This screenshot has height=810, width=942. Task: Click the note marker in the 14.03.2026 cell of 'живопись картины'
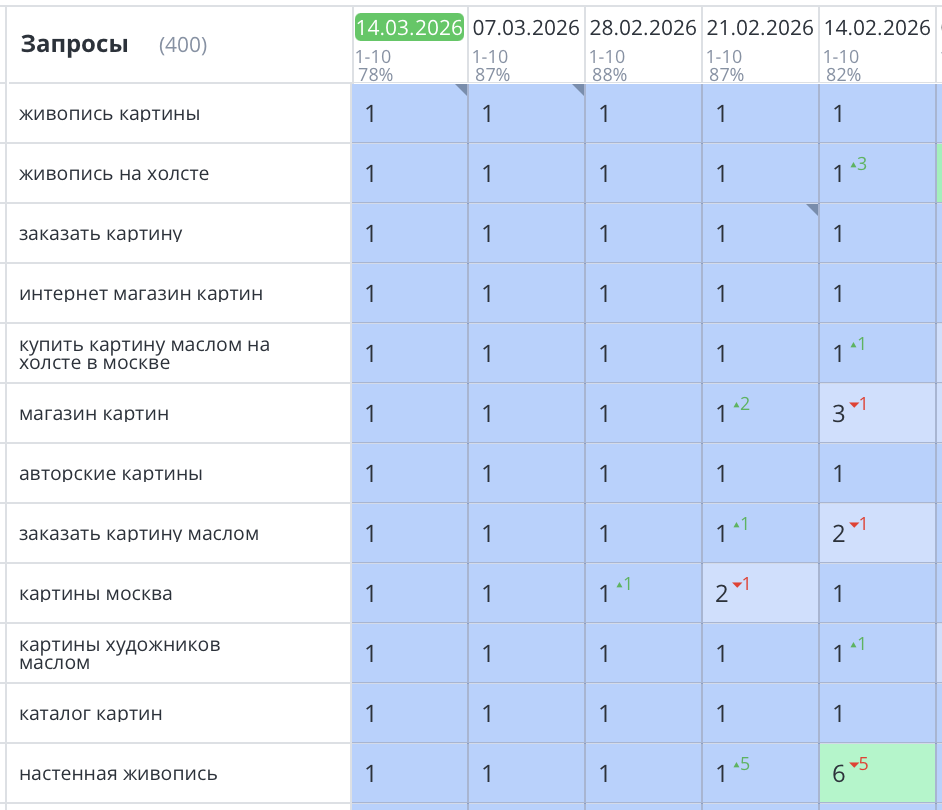point(462,89)
